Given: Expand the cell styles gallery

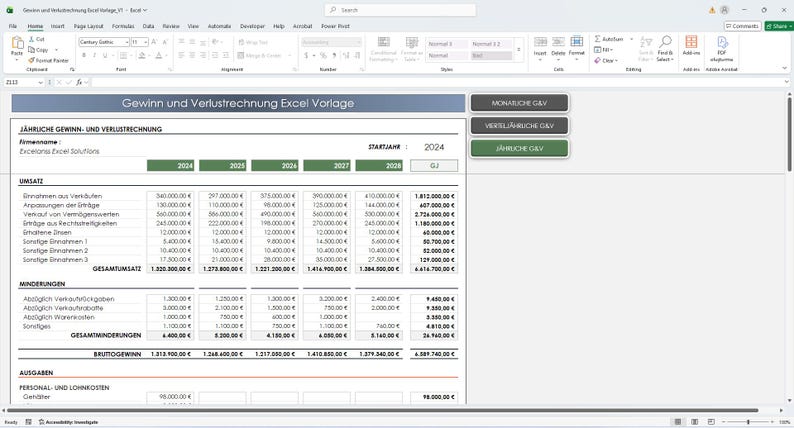Looking at the screenshot, I should [519, 50].
